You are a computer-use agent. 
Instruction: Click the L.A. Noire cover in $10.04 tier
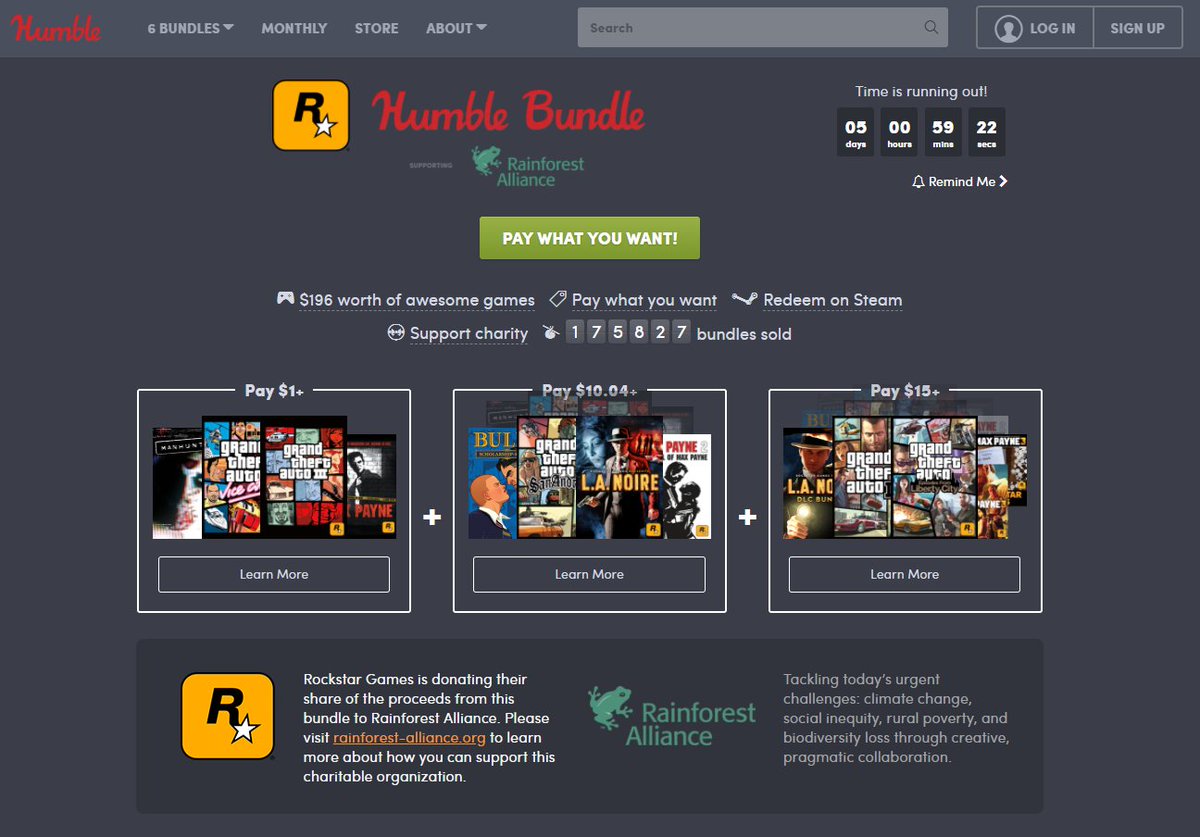coord(619,477)
